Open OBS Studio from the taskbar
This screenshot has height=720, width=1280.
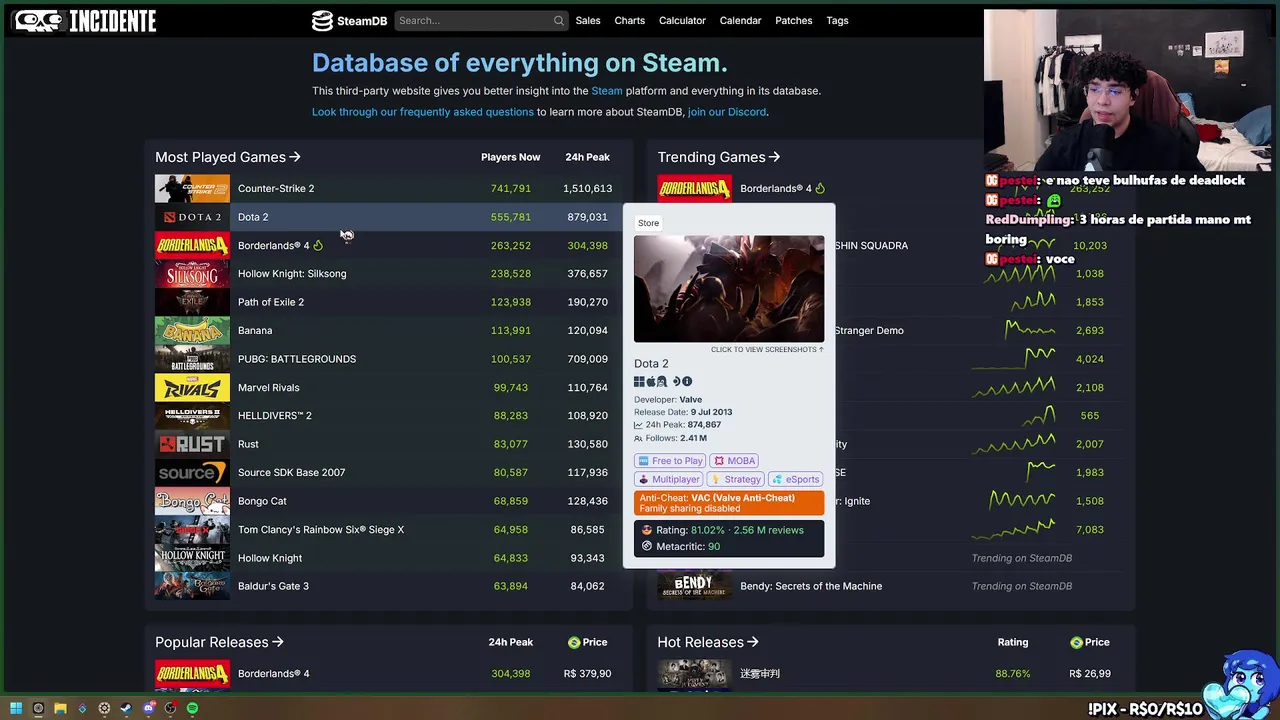tap(170, 708)
